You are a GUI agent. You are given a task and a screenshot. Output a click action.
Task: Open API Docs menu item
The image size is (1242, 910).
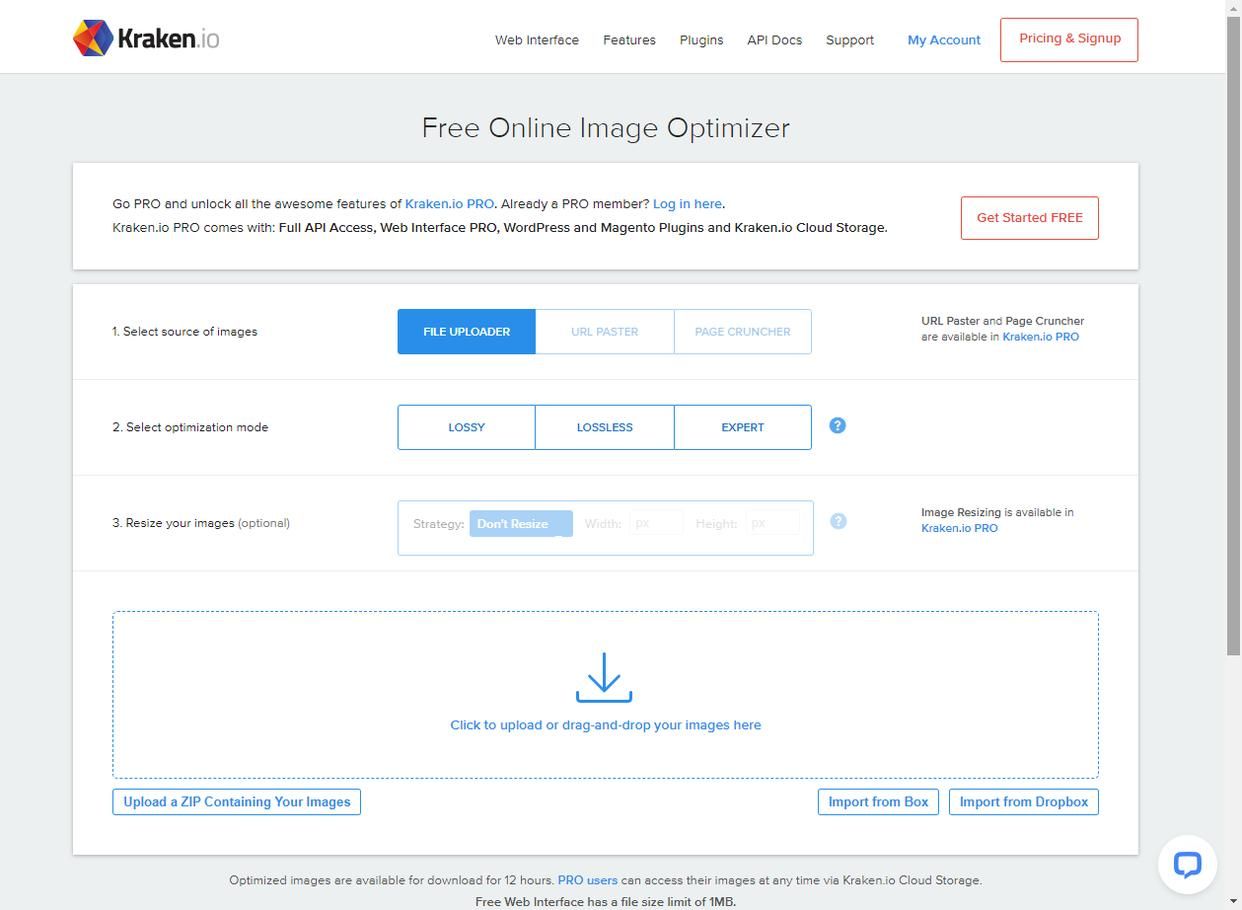(774, 40)
